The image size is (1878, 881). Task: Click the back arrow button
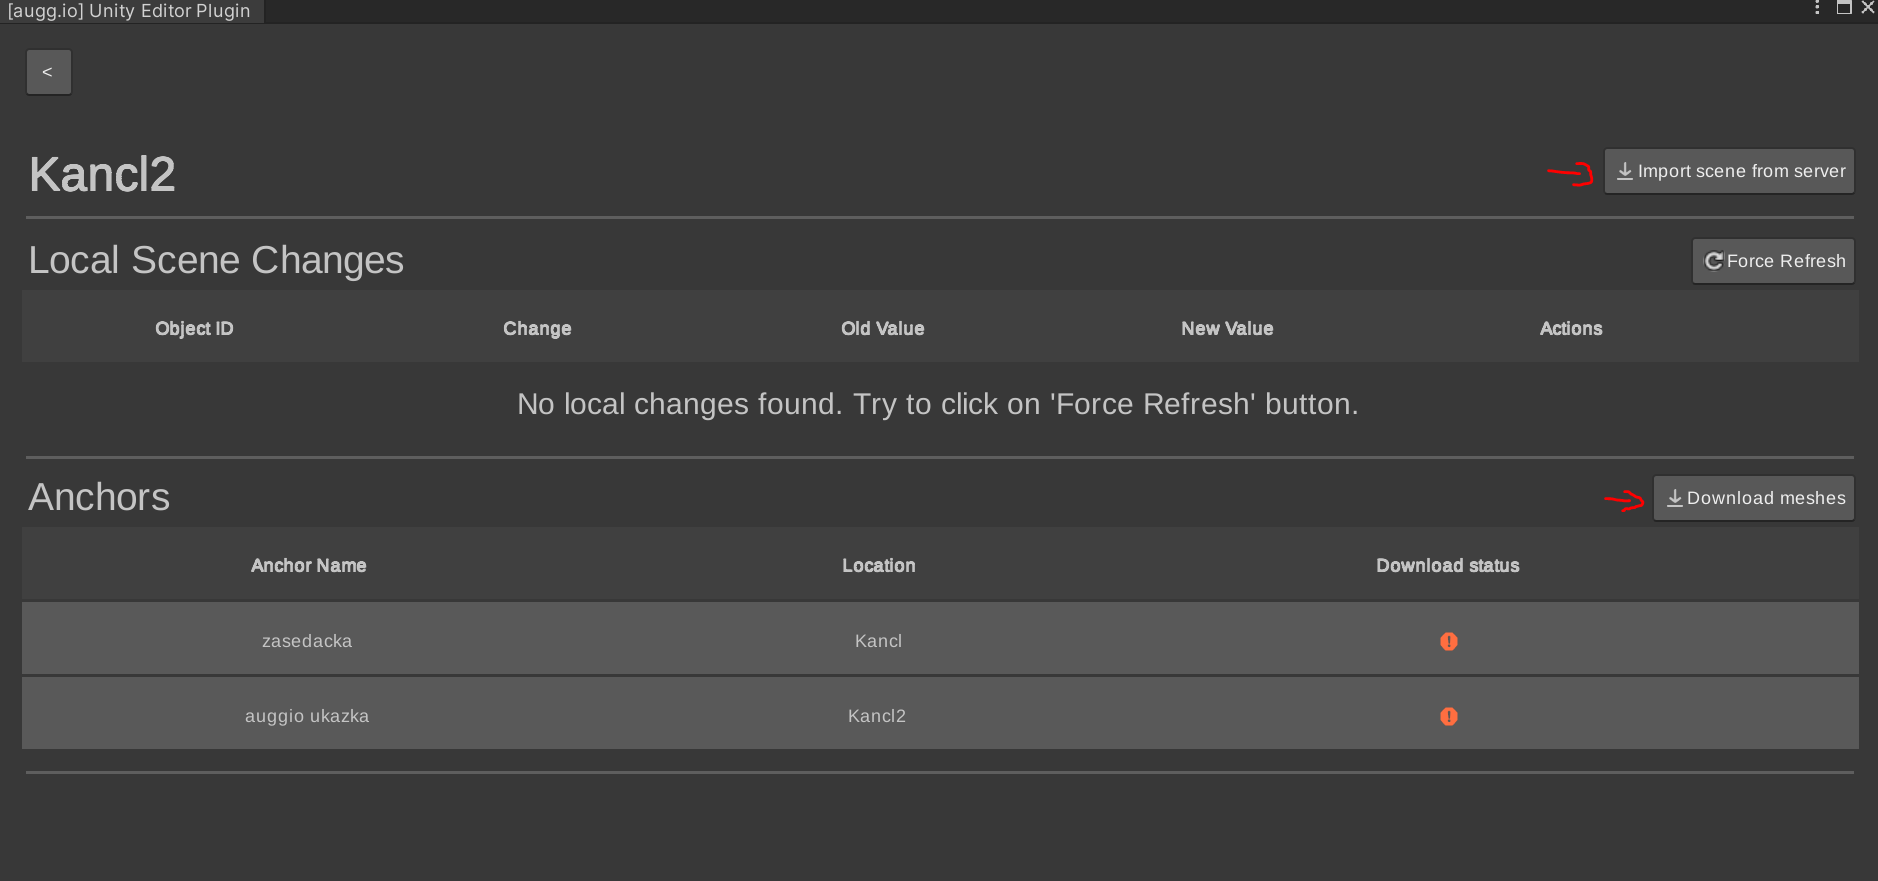[x=48, y=72]
